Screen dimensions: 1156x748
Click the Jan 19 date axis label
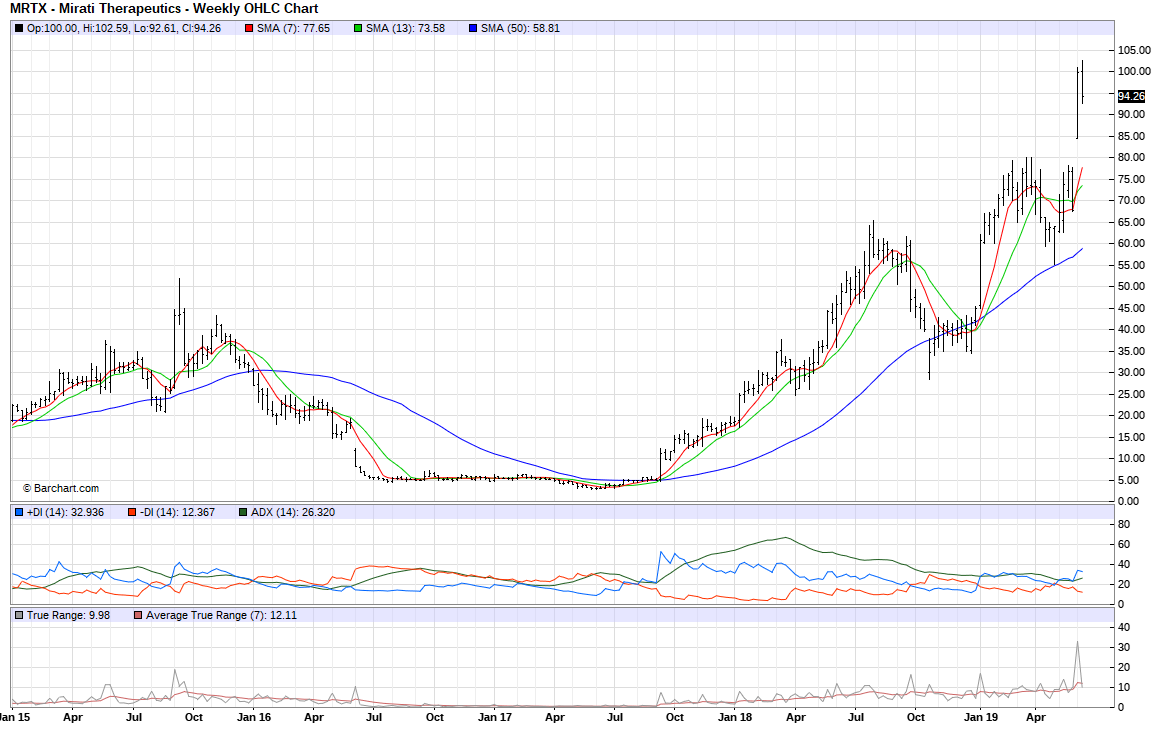pos(981,717)
